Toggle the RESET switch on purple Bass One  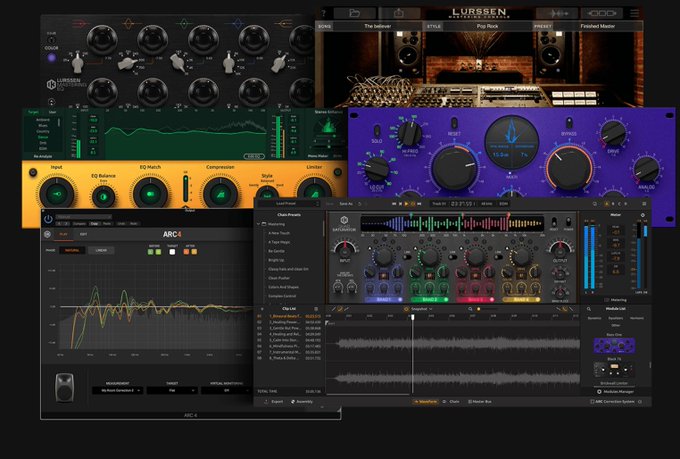click(454, 123)
